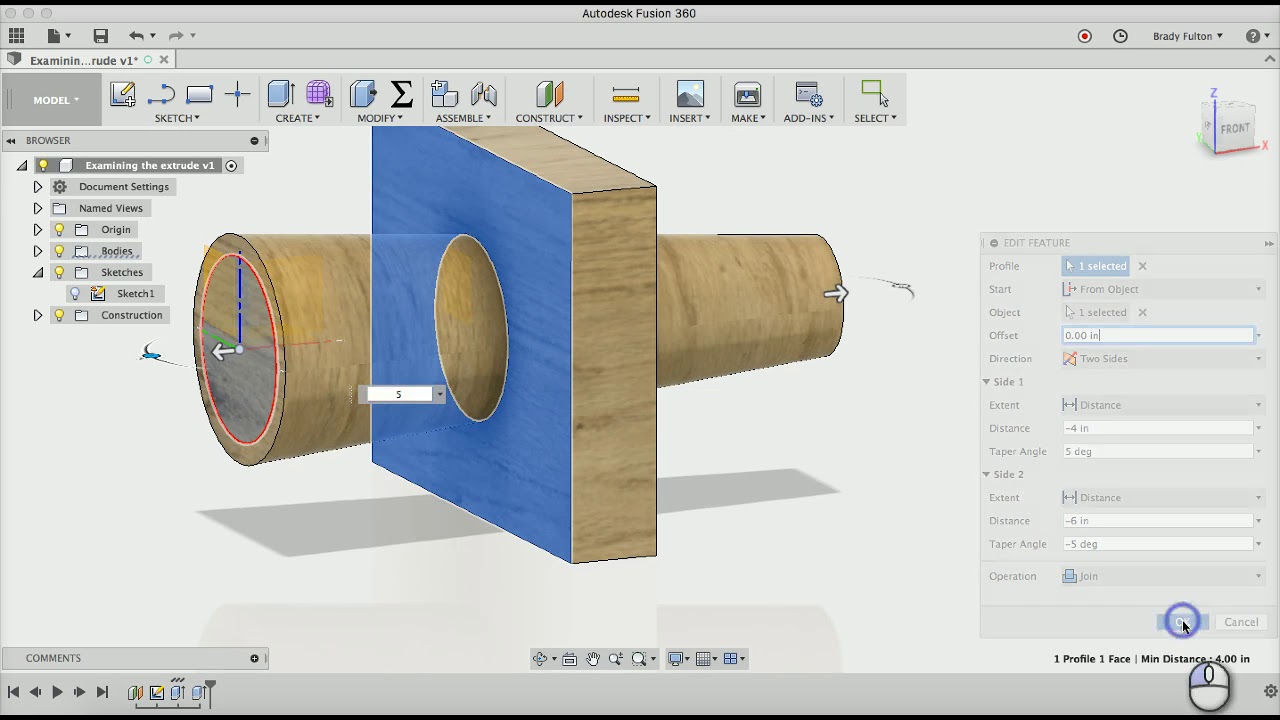The width and height of the screenshot is (1280, 720).
Task: Toggle visibility bulb for Bodies folder
Action: (x=59, y=251)
